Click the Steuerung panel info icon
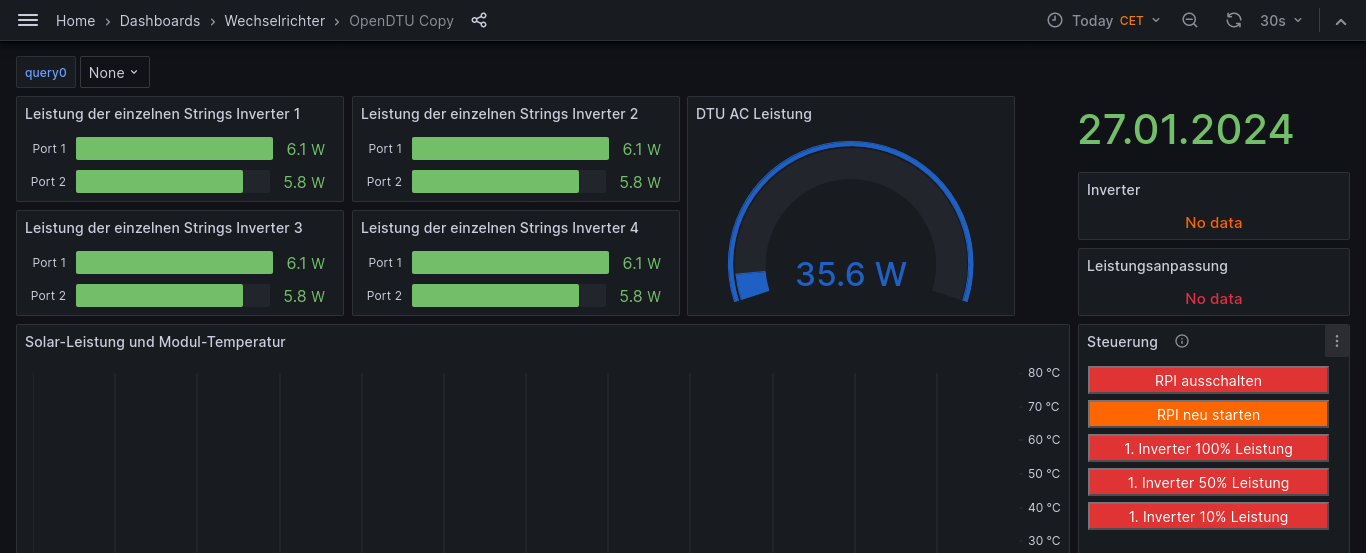Image resolution: width=1366 pixels, height=553 pixels. 1182,342
